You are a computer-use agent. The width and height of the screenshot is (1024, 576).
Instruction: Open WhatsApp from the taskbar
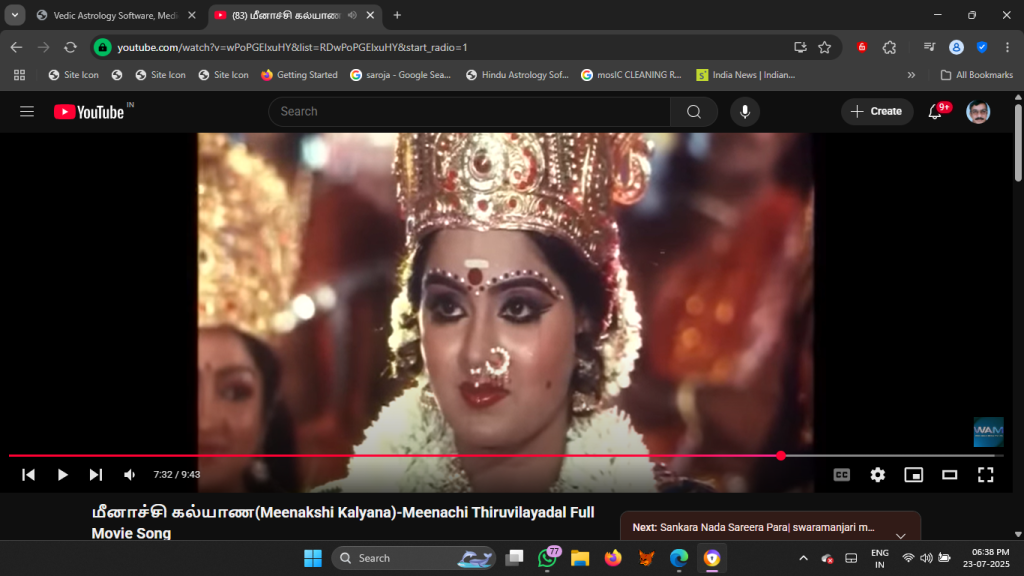[547, 558]
